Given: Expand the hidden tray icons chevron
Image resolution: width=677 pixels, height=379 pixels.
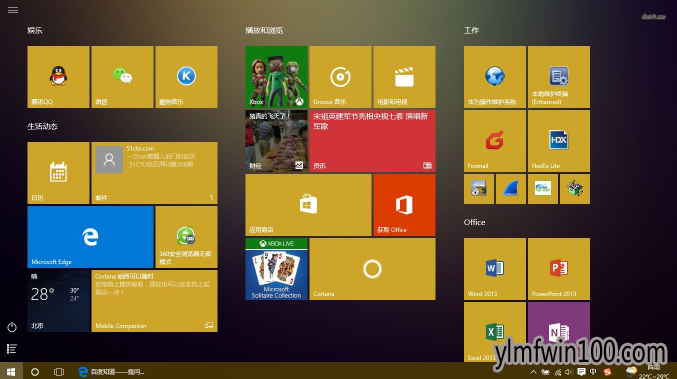Looking at the screenshot, I should 534,372.
